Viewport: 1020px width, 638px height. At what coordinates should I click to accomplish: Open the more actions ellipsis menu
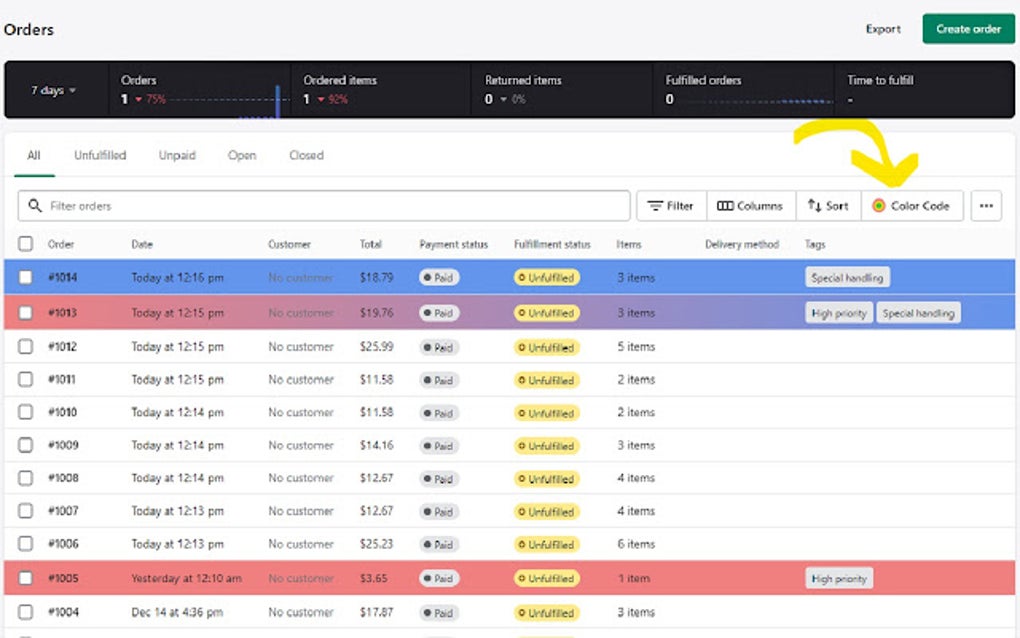pos(986,205)
